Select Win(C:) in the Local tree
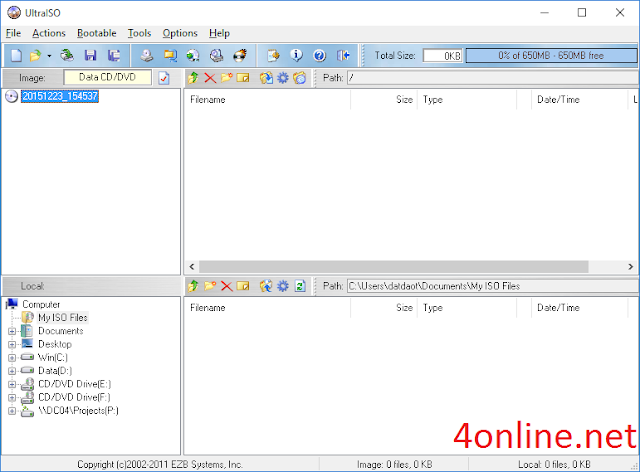This screenshot has height=472, width=640. (53, 358)
